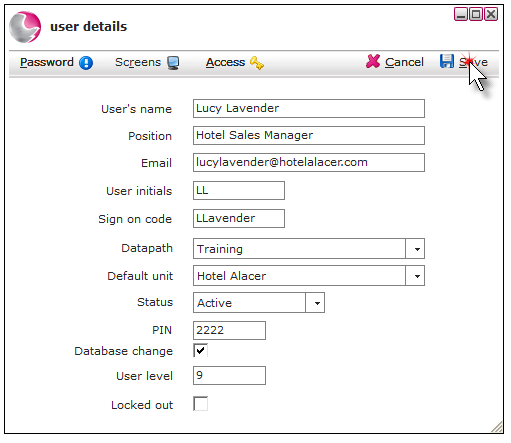This screenshot has height=443, width=511.
Task: Click the pink Cancel X icon
Action: (x=373, y=61)
